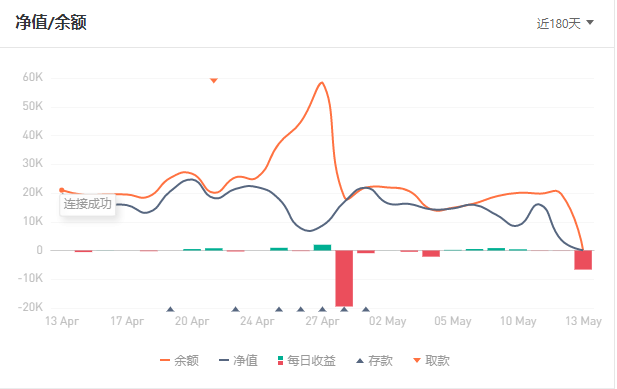Open the 近180天 period dropdown
This screenshot has height=389, width=617.
565,24
